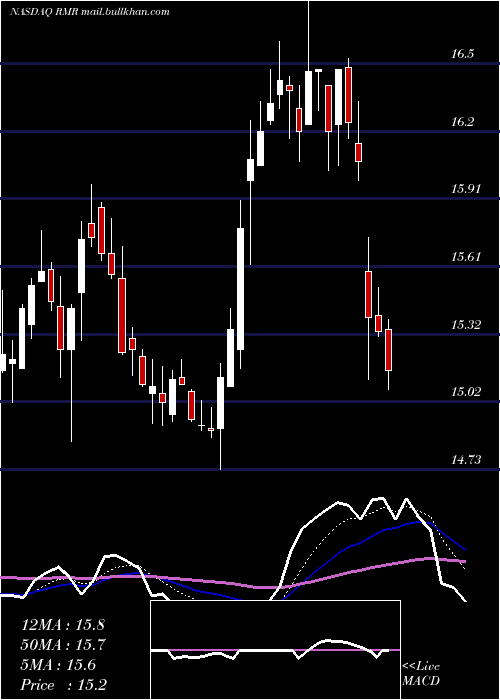
Task: Click the 14.73 price axis label
Action: [466, 459]
